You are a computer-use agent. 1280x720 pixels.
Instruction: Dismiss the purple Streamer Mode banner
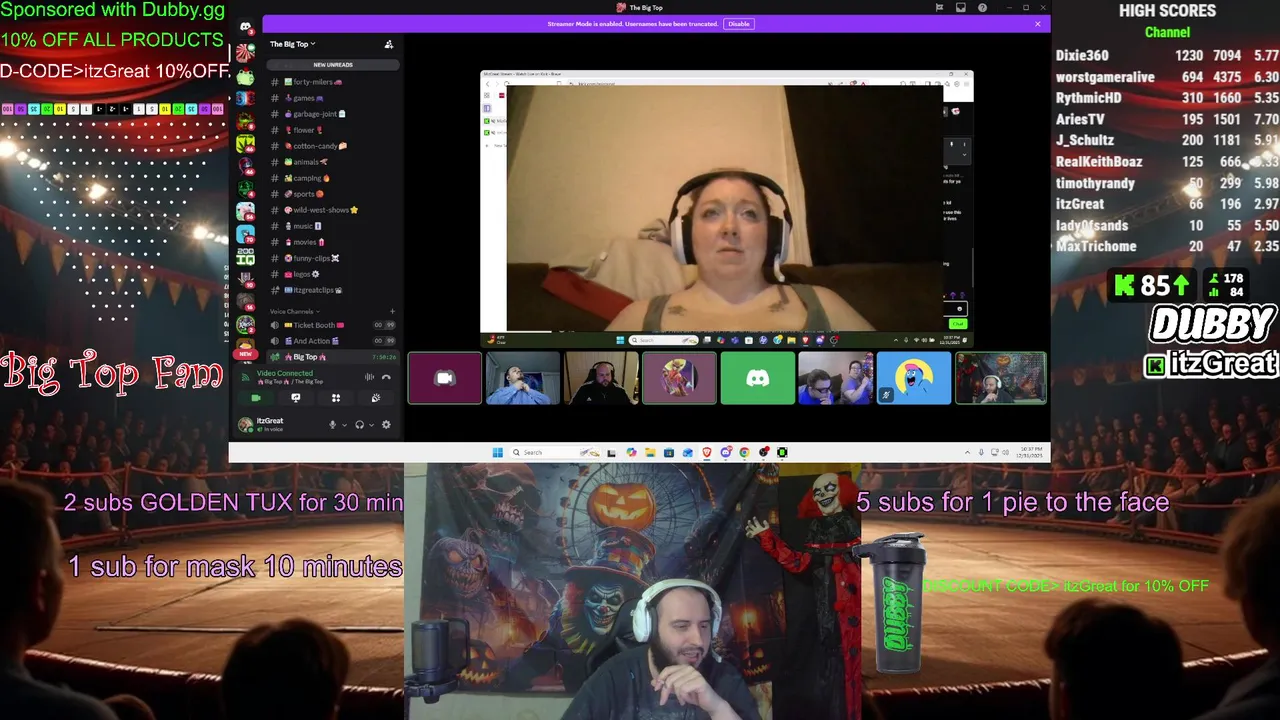coord(1037,24)
